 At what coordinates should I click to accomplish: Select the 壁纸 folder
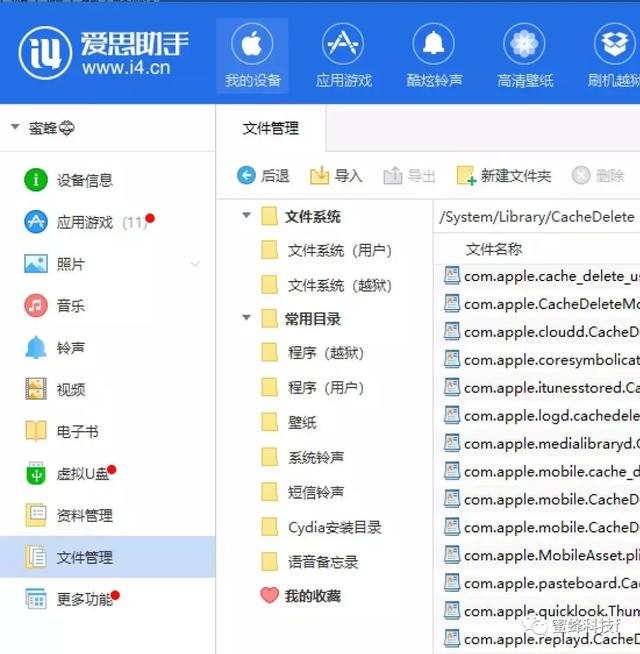(x=289, y=423)
